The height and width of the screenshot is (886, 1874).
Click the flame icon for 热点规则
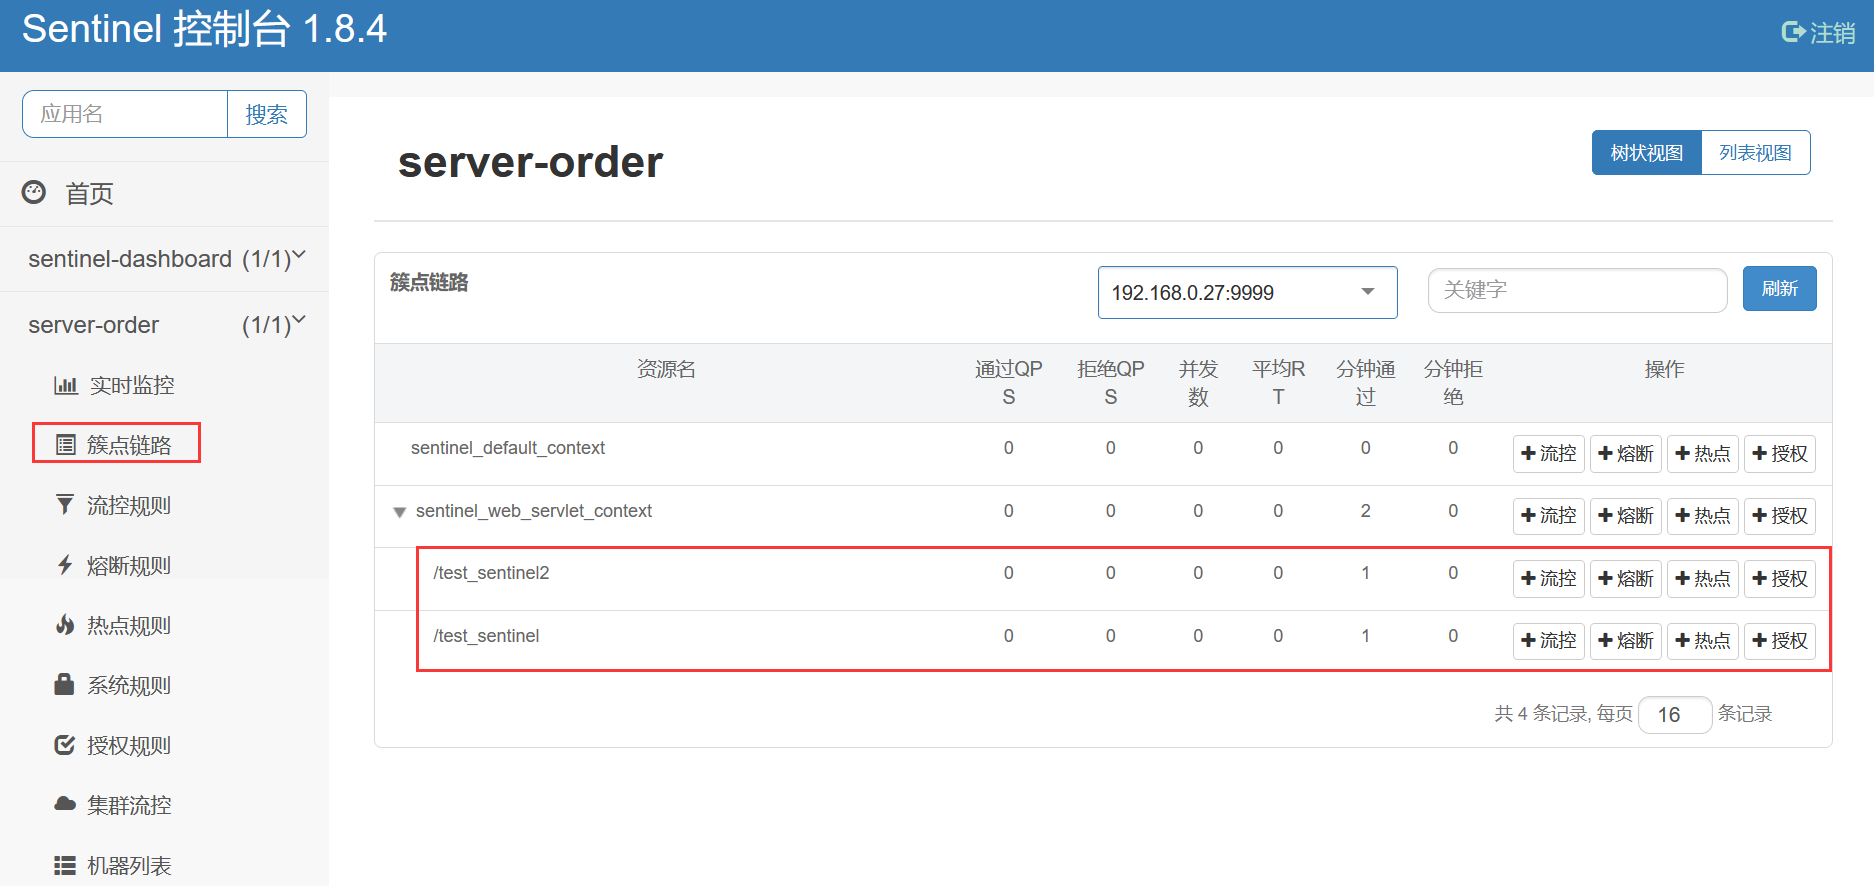(x=65, y=625)
